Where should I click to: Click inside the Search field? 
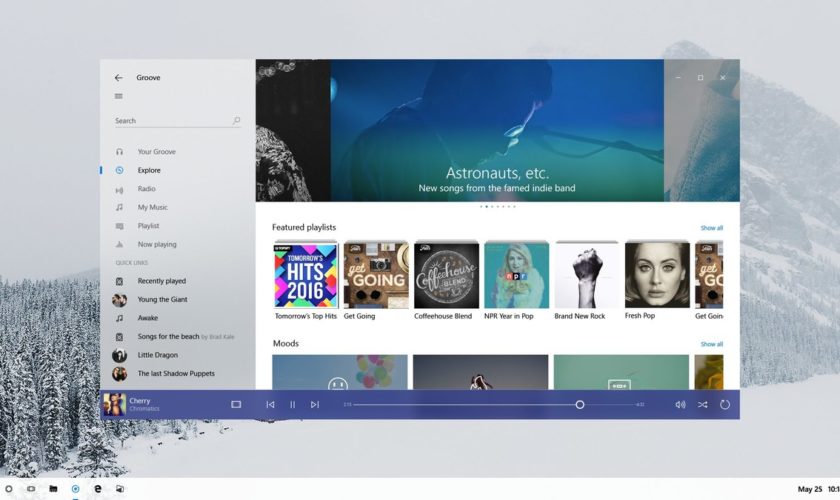pyautogui.click(x=177, y=121)
